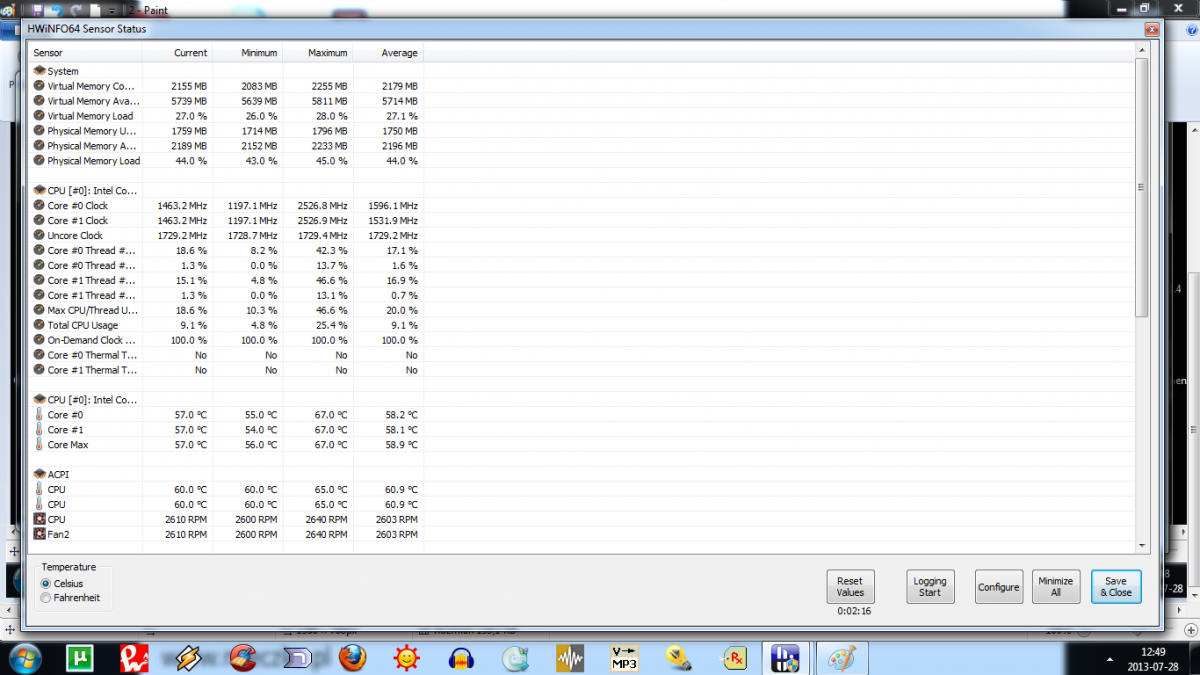Click the Current column header
The image size is (1200, 675).
178,53
